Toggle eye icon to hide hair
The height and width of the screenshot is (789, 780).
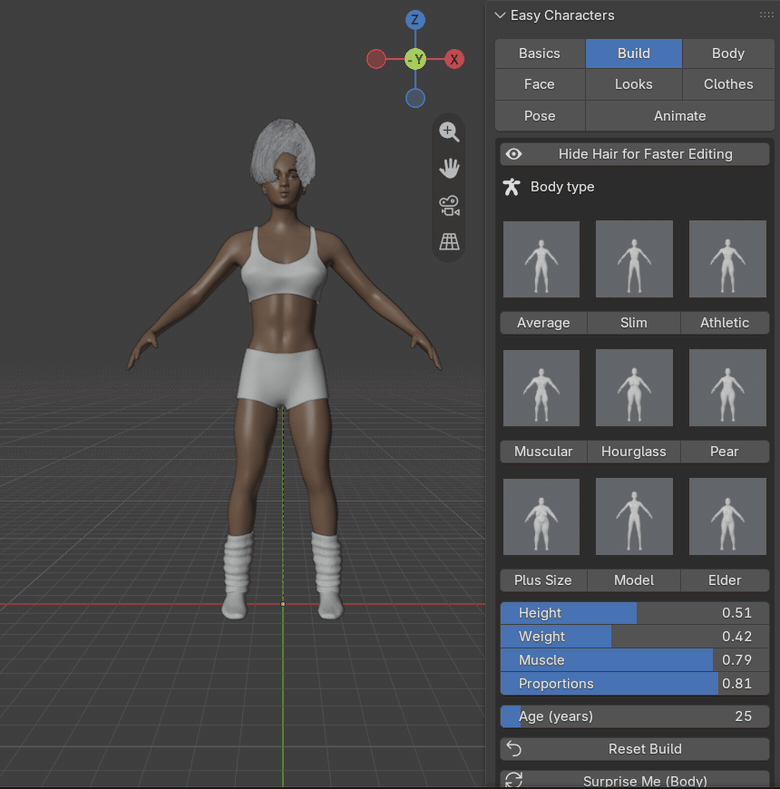click(x=513, y=154)
